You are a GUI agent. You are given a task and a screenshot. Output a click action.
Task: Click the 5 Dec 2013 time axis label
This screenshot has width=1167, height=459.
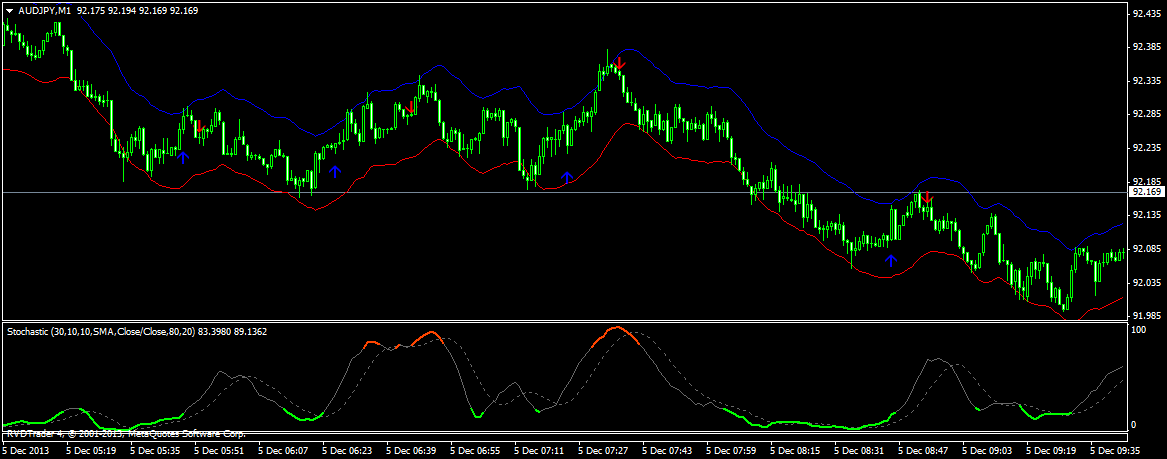click(27, 450)
